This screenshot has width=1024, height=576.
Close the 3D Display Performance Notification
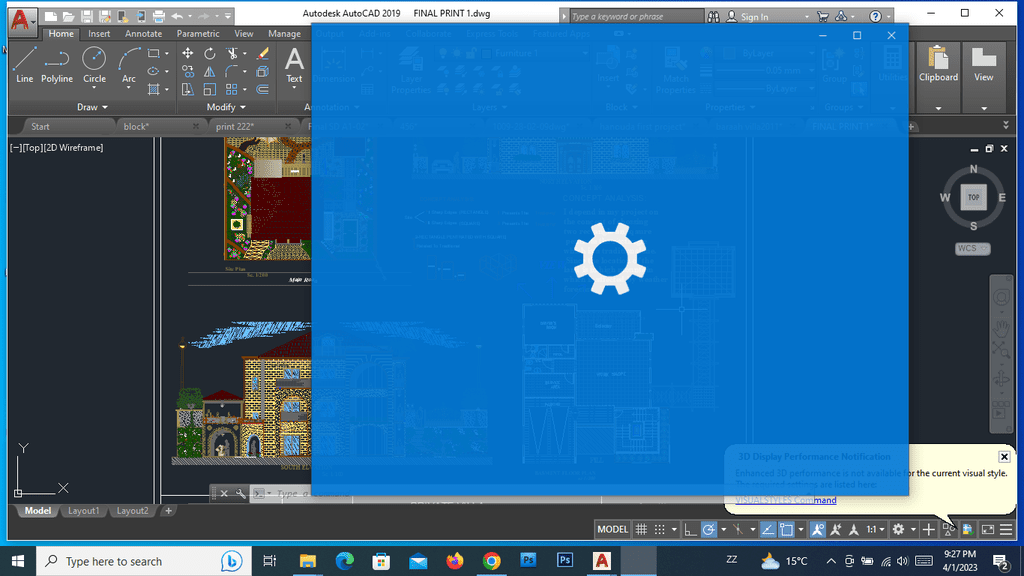coord(1004,456)
